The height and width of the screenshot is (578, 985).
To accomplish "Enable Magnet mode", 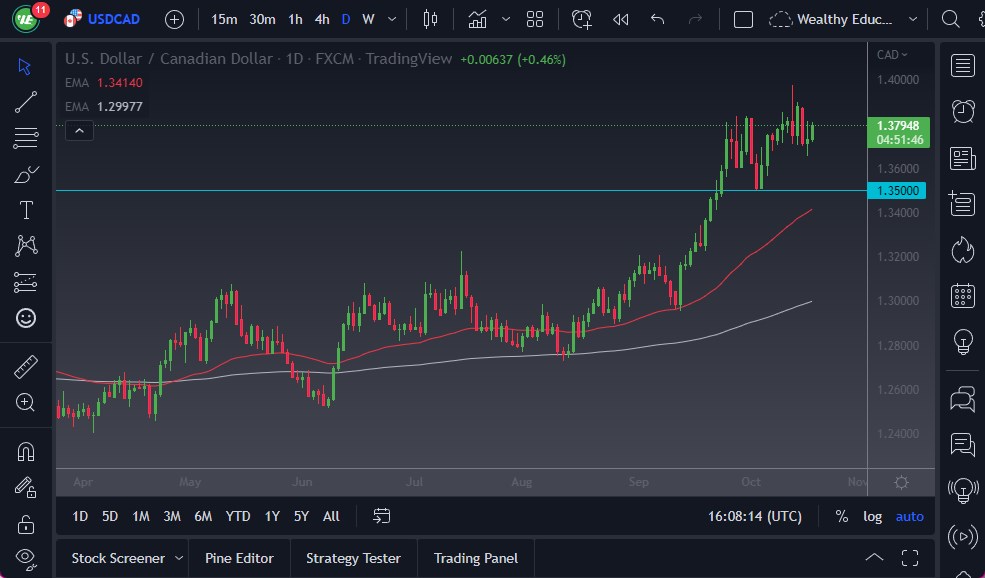I will pos(26,452).
